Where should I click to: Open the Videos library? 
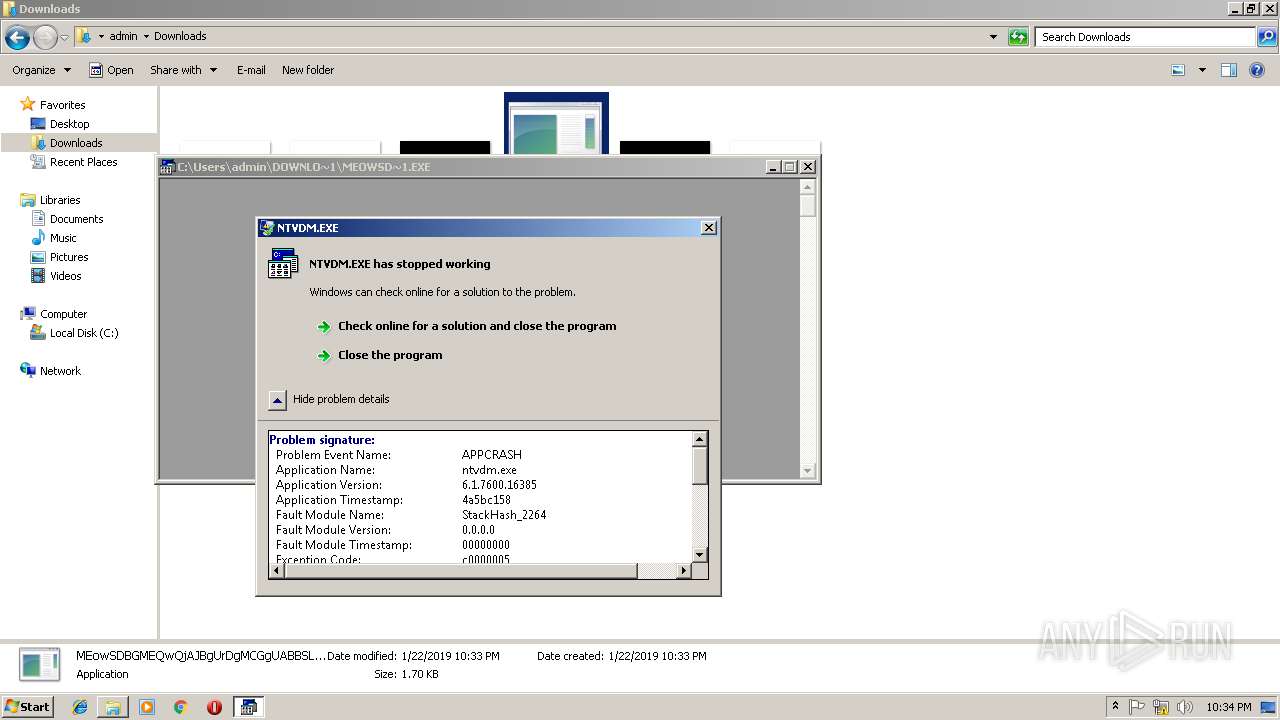click(66, 276)
